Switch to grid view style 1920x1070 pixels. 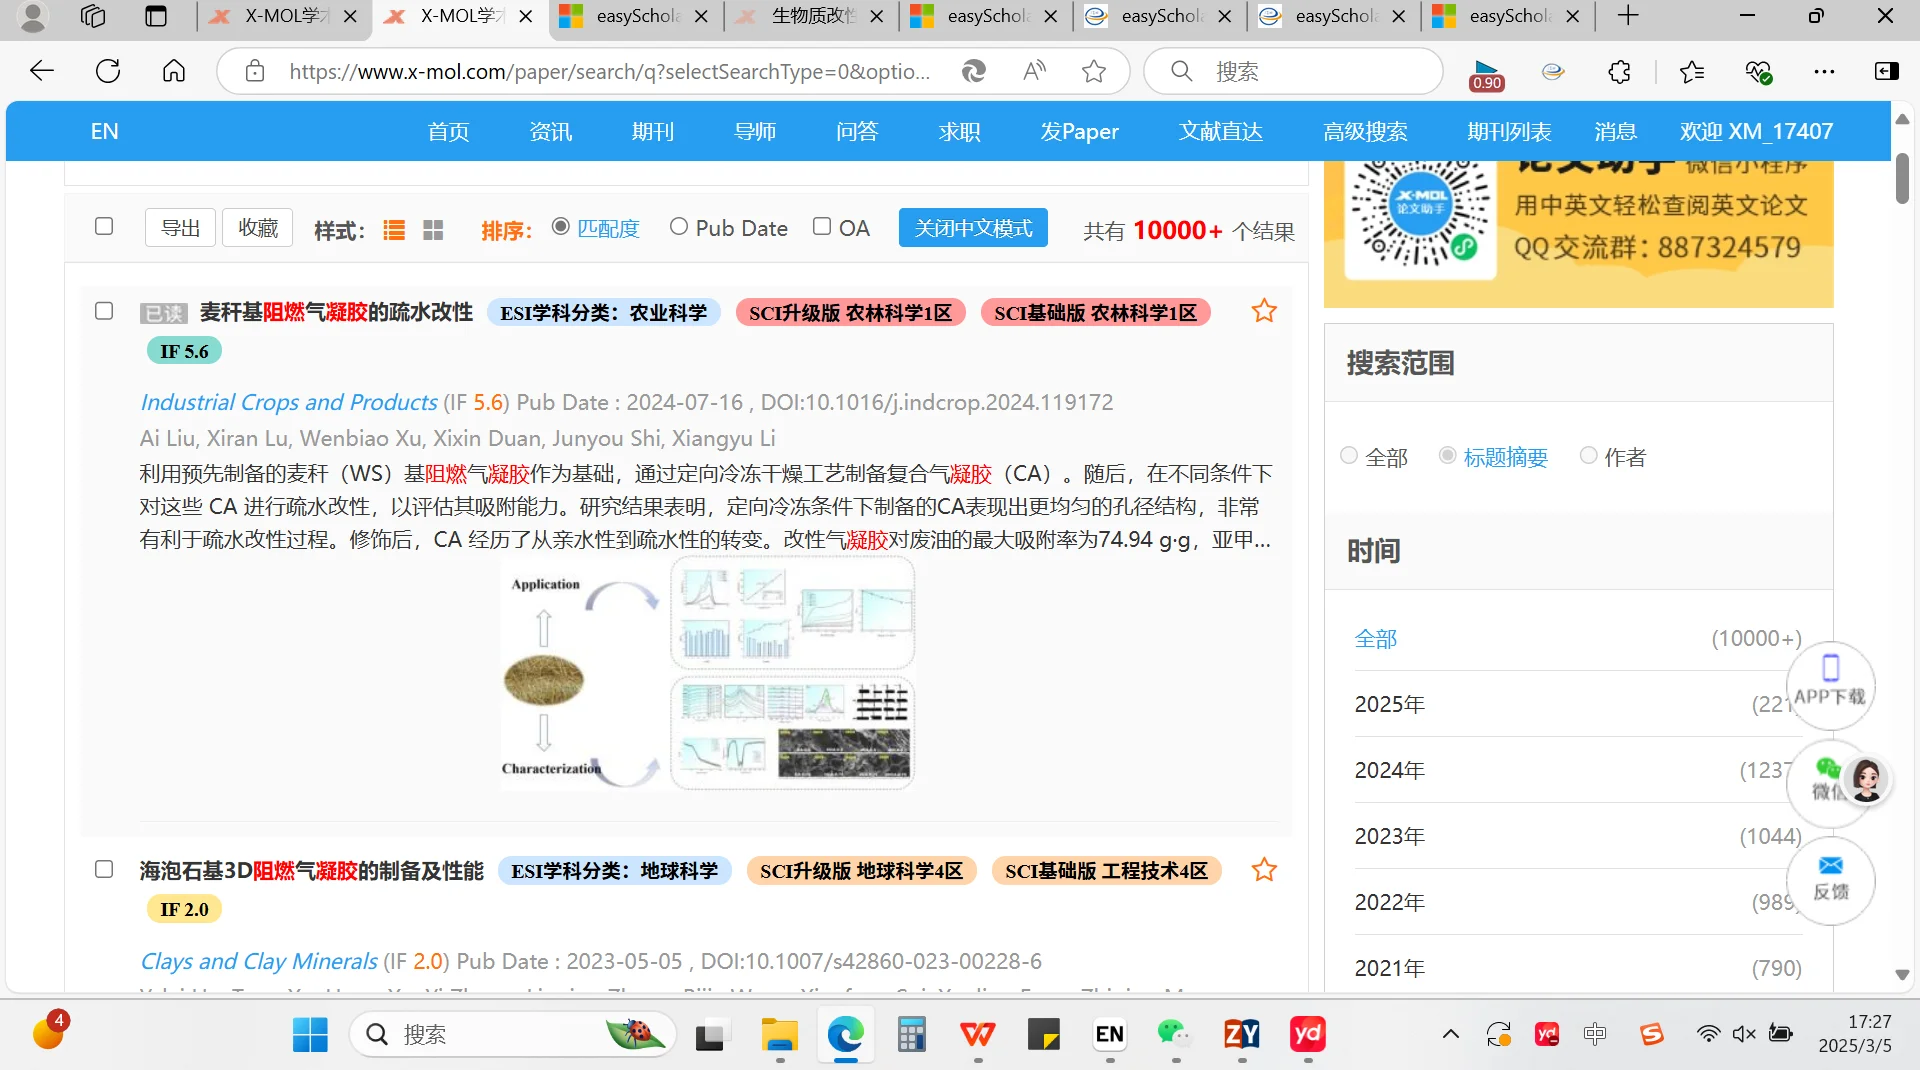coord(432,229)
